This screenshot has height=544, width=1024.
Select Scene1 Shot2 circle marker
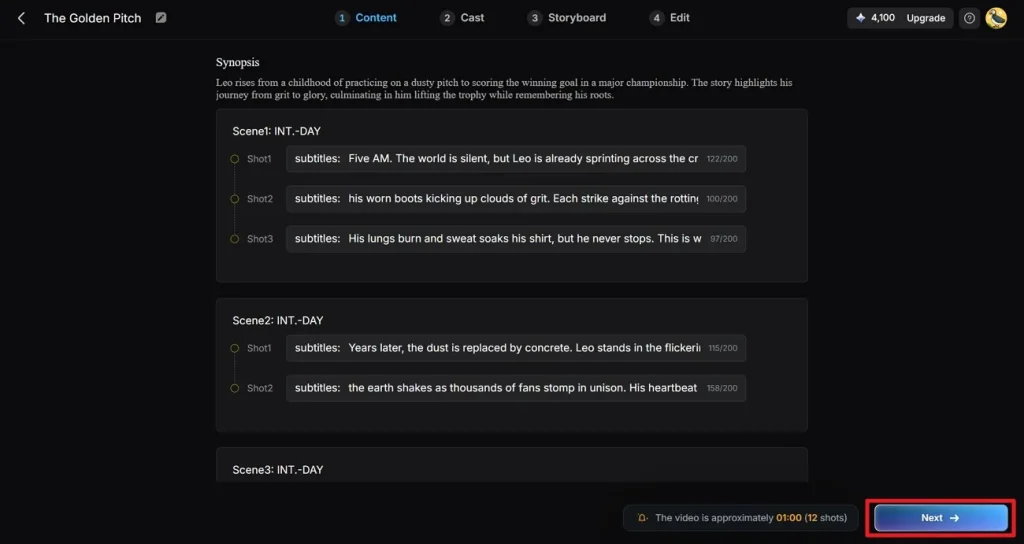(x=234, y=199)
